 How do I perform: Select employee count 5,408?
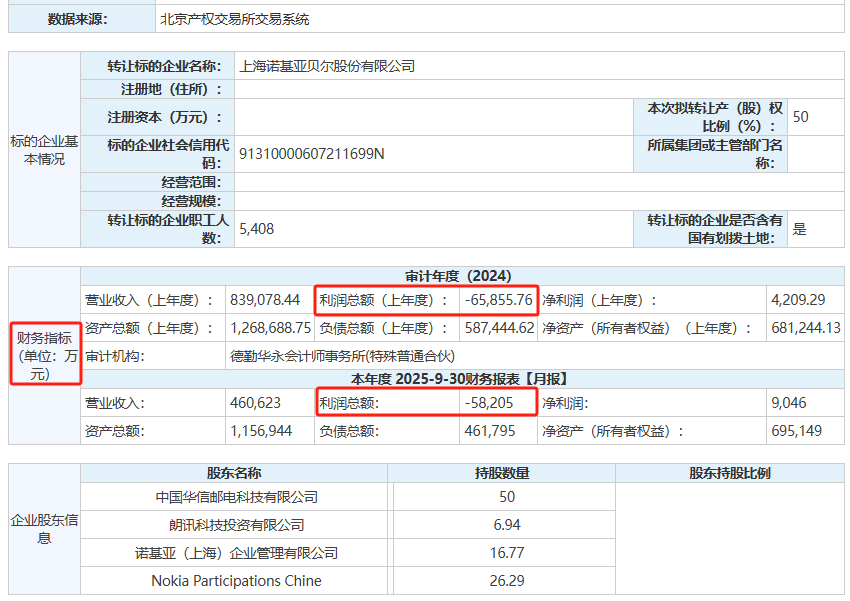pyautogui.click(x=256, y=229)
